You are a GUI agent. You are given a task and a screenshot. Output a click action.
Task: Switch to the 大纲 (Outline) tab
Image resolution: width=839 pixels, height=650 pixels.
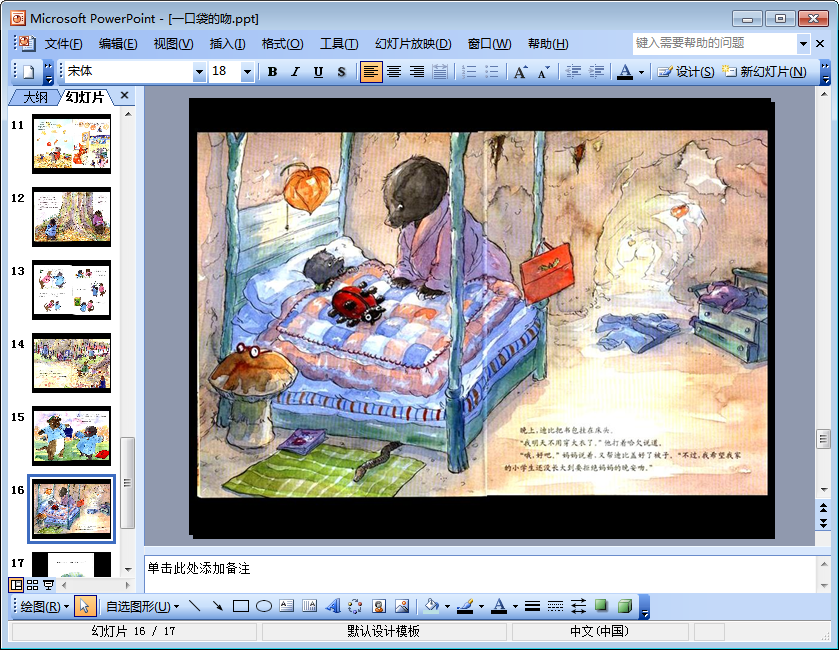pyautogui.click(x=35, y=97)
